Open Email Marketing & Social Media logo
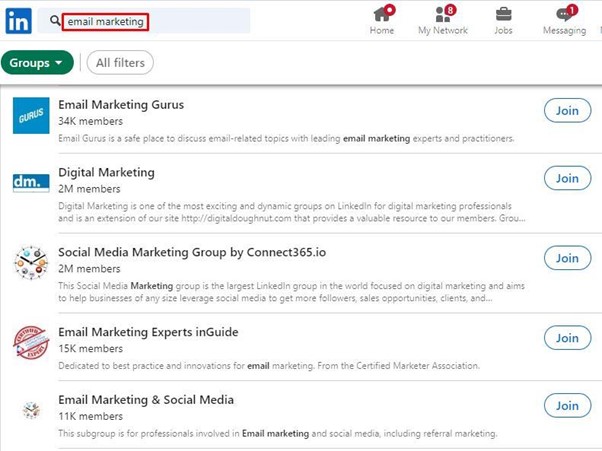The image size is (602, 451). [x=31, y=410]
